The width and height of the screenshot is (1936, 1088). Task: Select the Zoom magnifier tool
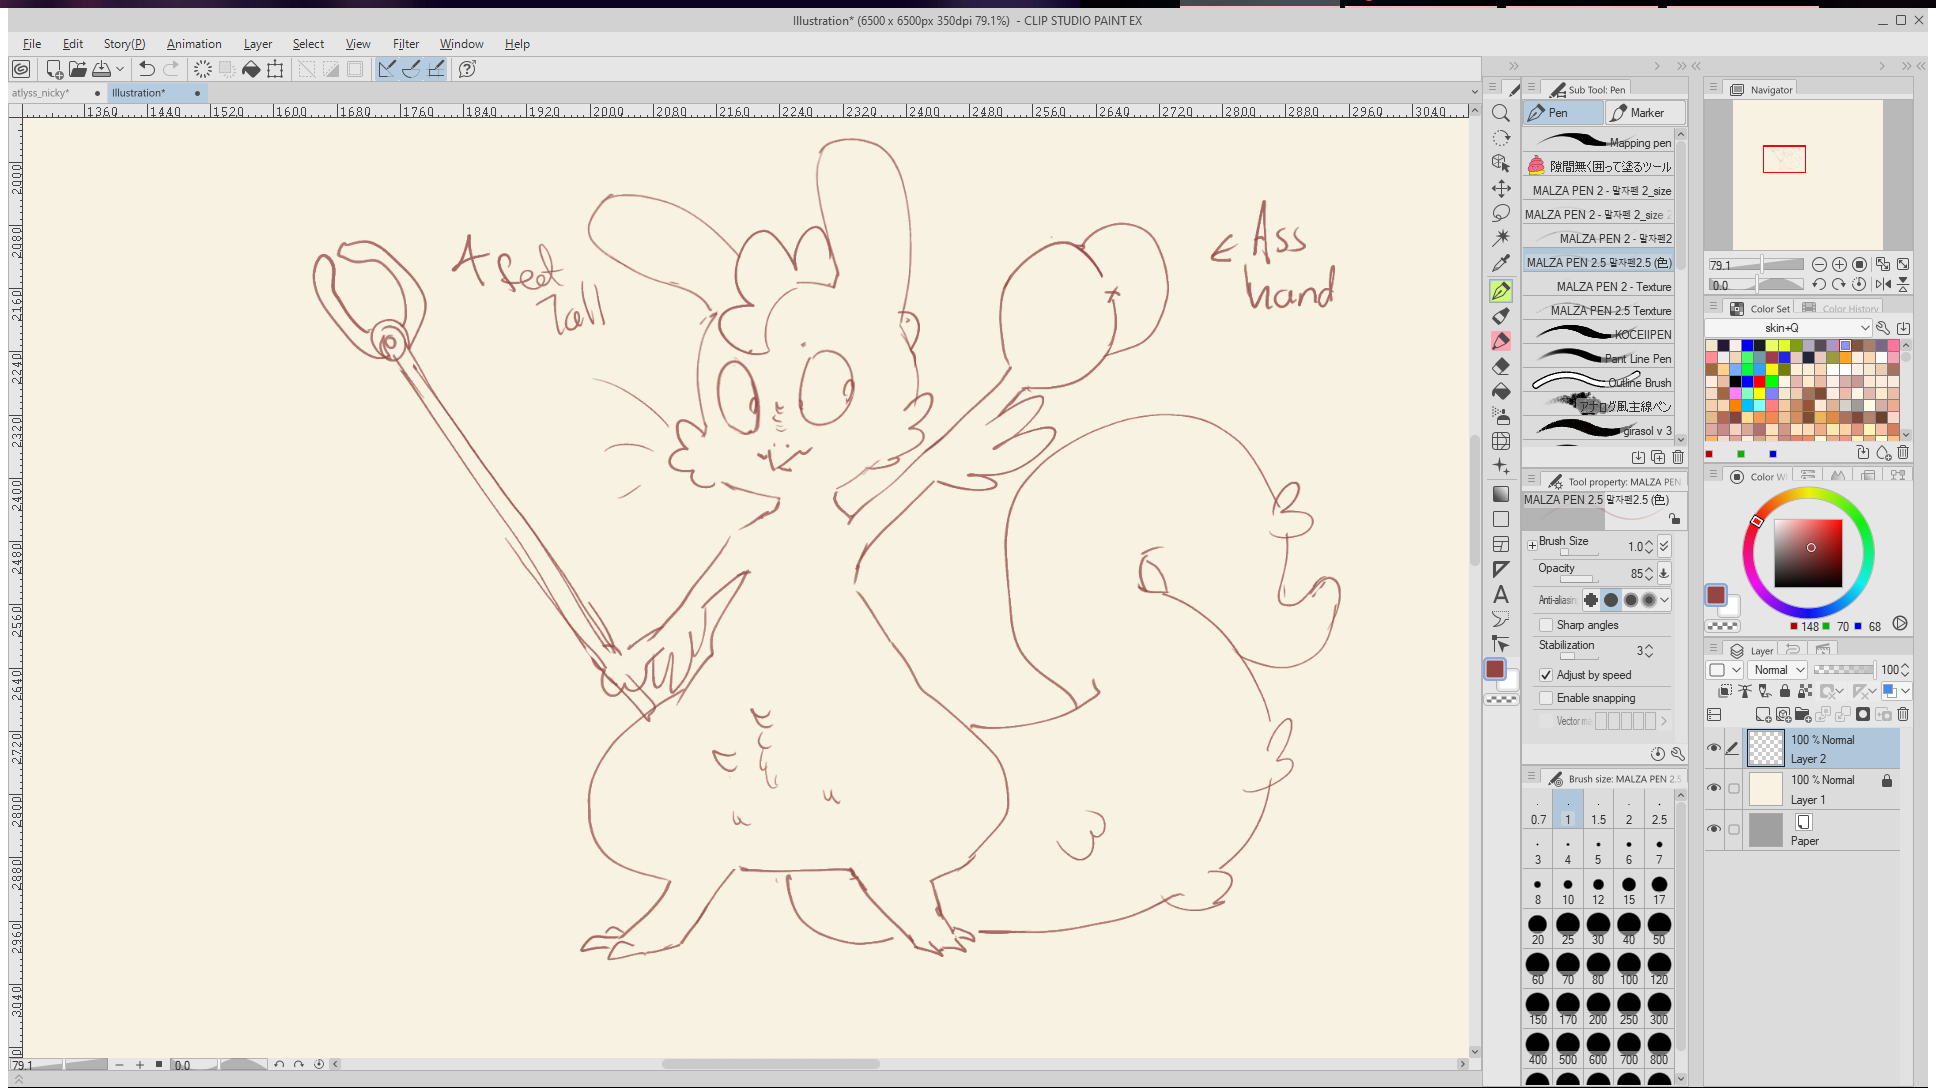tap(1500, 113)
